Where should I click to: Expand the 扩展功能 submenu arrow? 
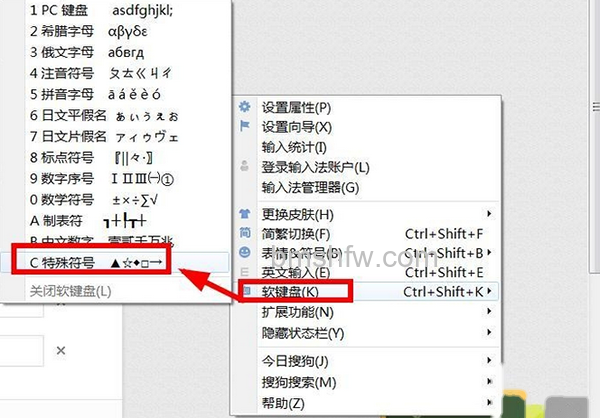[489, 312]
